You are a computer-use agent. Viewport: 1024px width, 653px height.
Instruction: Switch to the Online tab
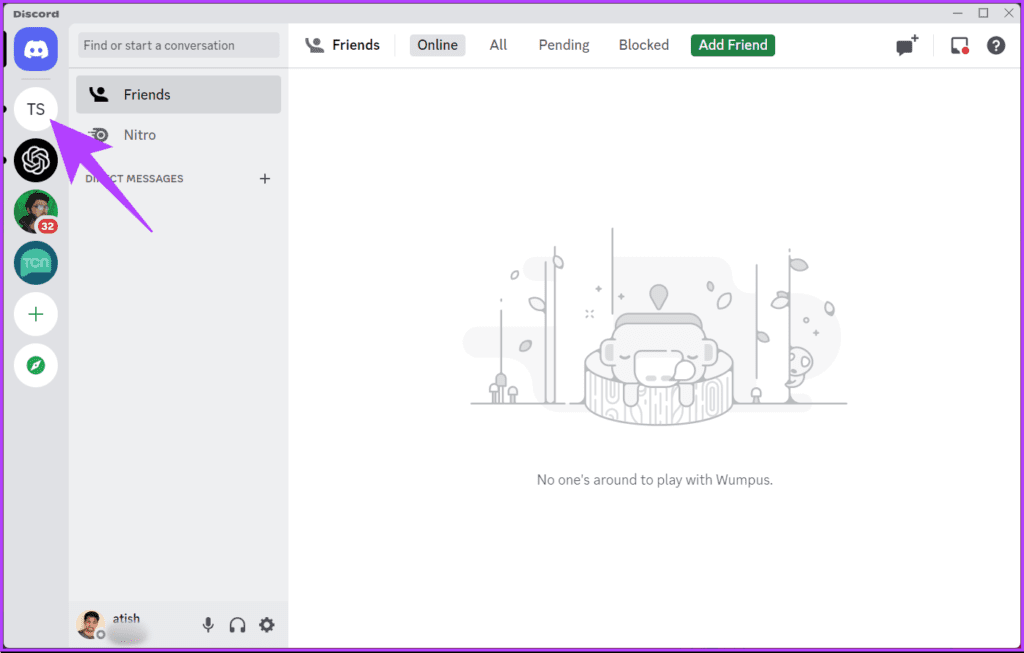click(x=438, y=45)
